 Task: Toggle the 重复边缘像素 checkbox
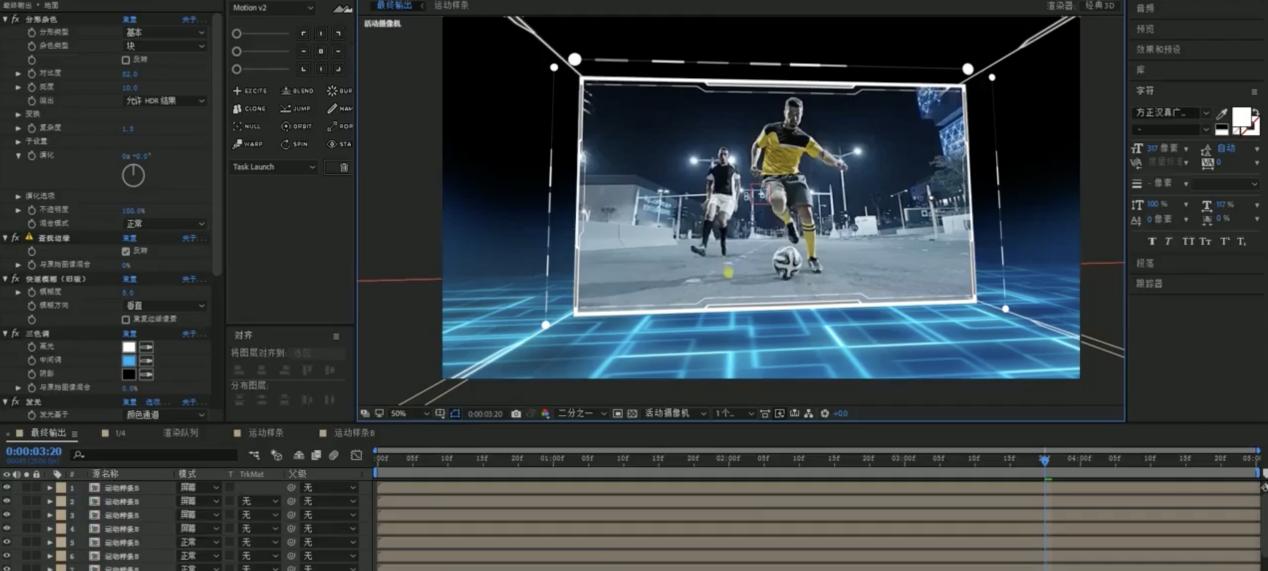[126, 320]
